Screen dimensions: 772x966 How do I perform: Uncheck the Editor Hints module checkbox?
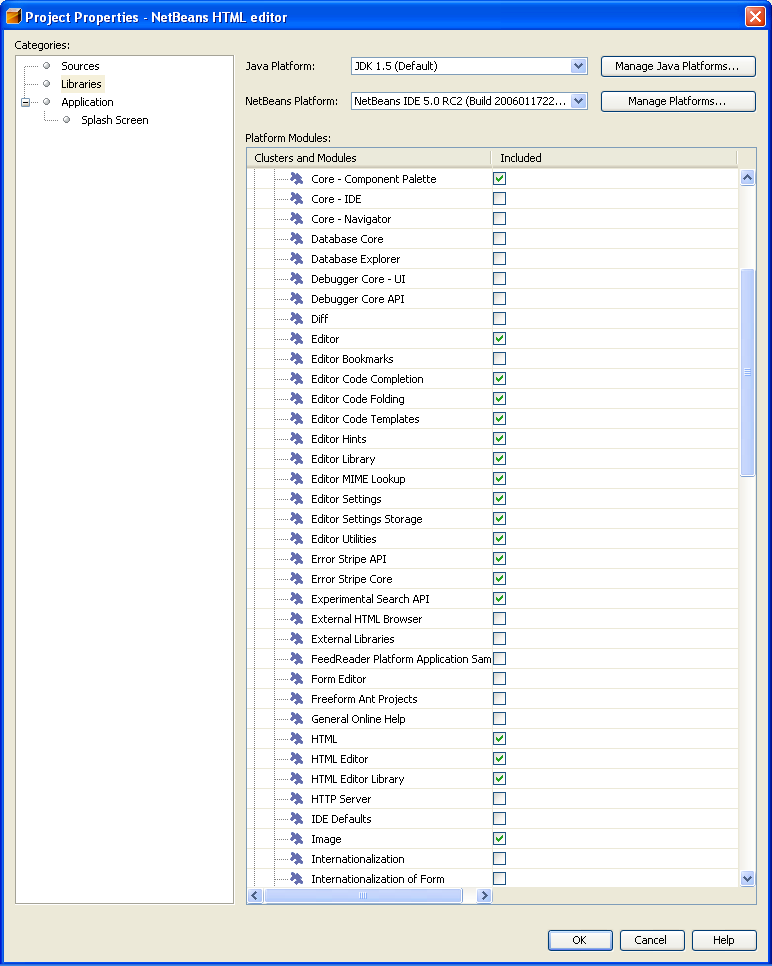(499, 439)
